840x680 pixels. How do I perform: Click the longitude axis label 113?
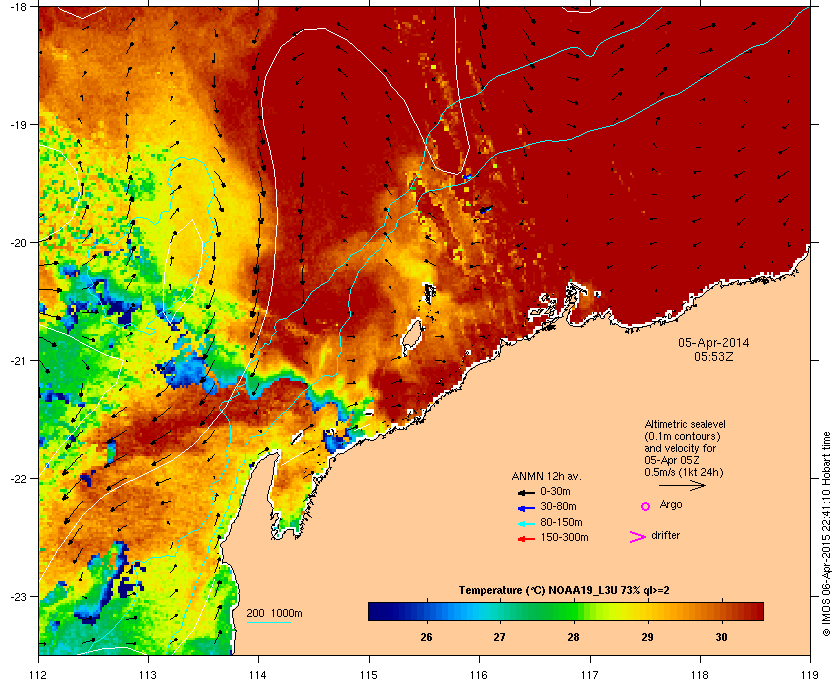click(x=148, y=675)
